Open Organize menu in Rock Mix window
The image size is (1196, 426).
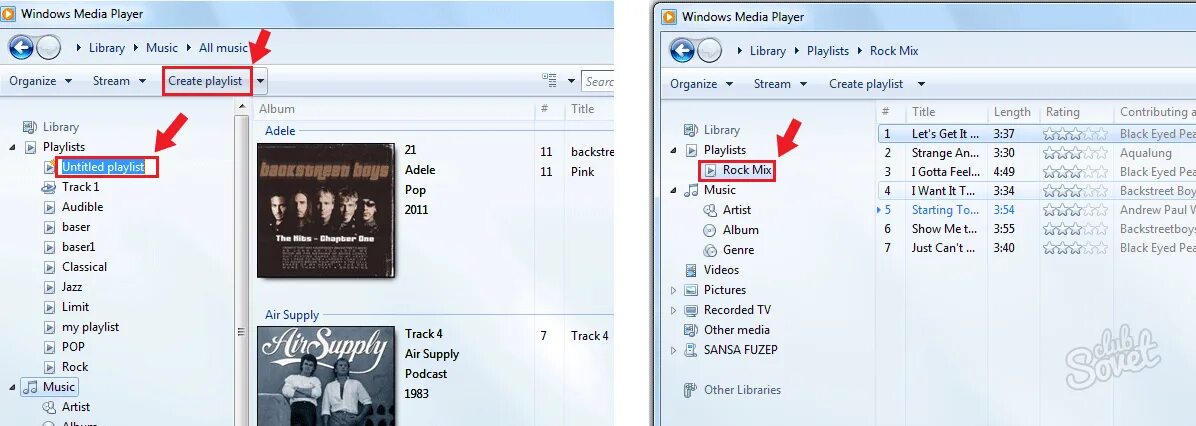click(702, 84)
